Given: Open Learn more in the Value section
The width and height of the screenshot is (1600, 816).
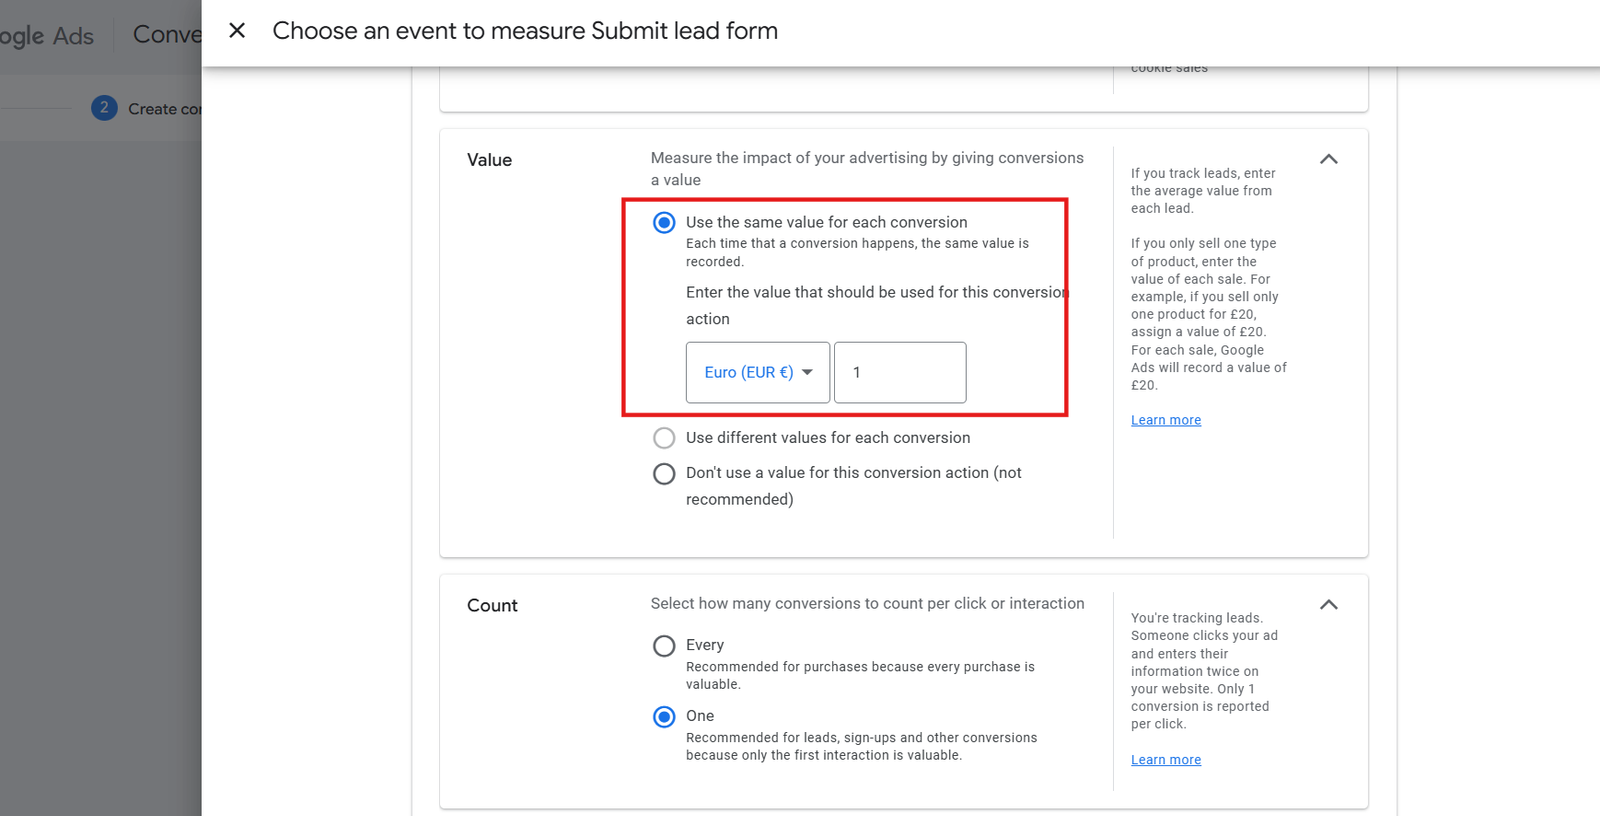Looking at the screenshot, I should [x=1165, y=419].
